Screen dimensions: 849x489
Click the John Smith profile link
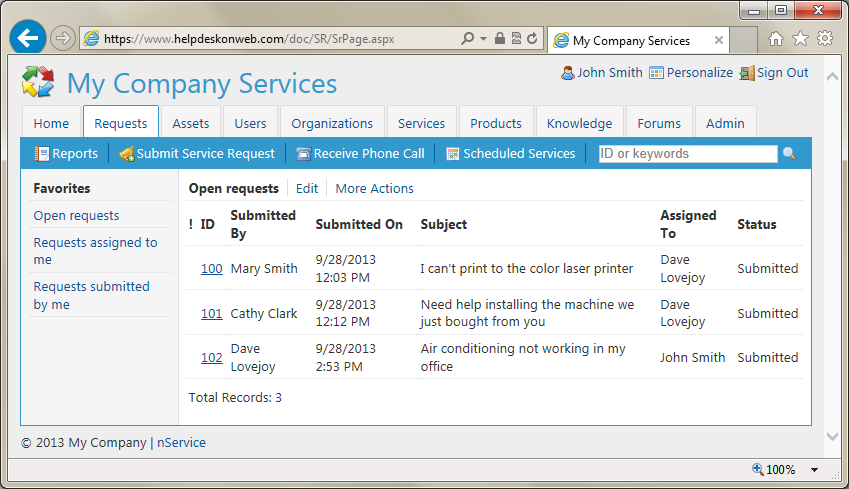(610, 73)
